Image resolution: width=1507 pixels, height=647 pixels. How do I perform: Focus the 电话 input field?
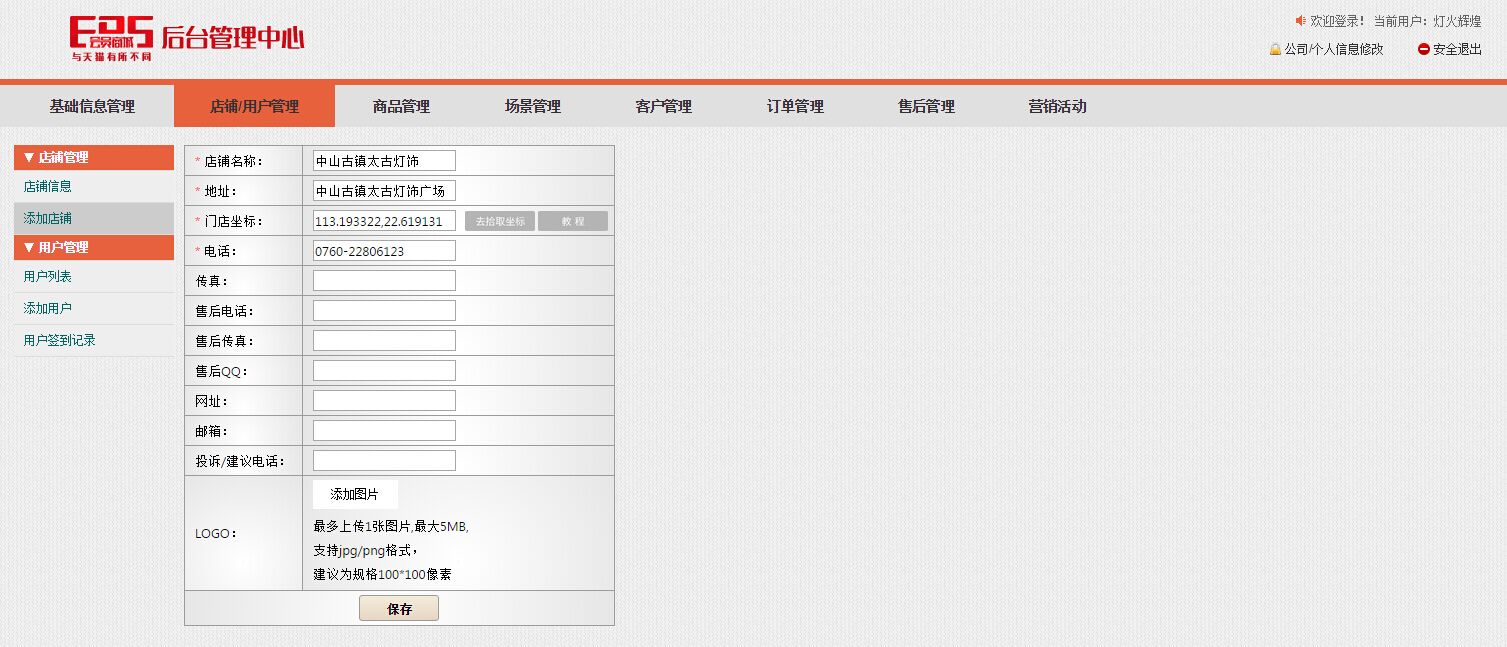click(x=384, y=251)
